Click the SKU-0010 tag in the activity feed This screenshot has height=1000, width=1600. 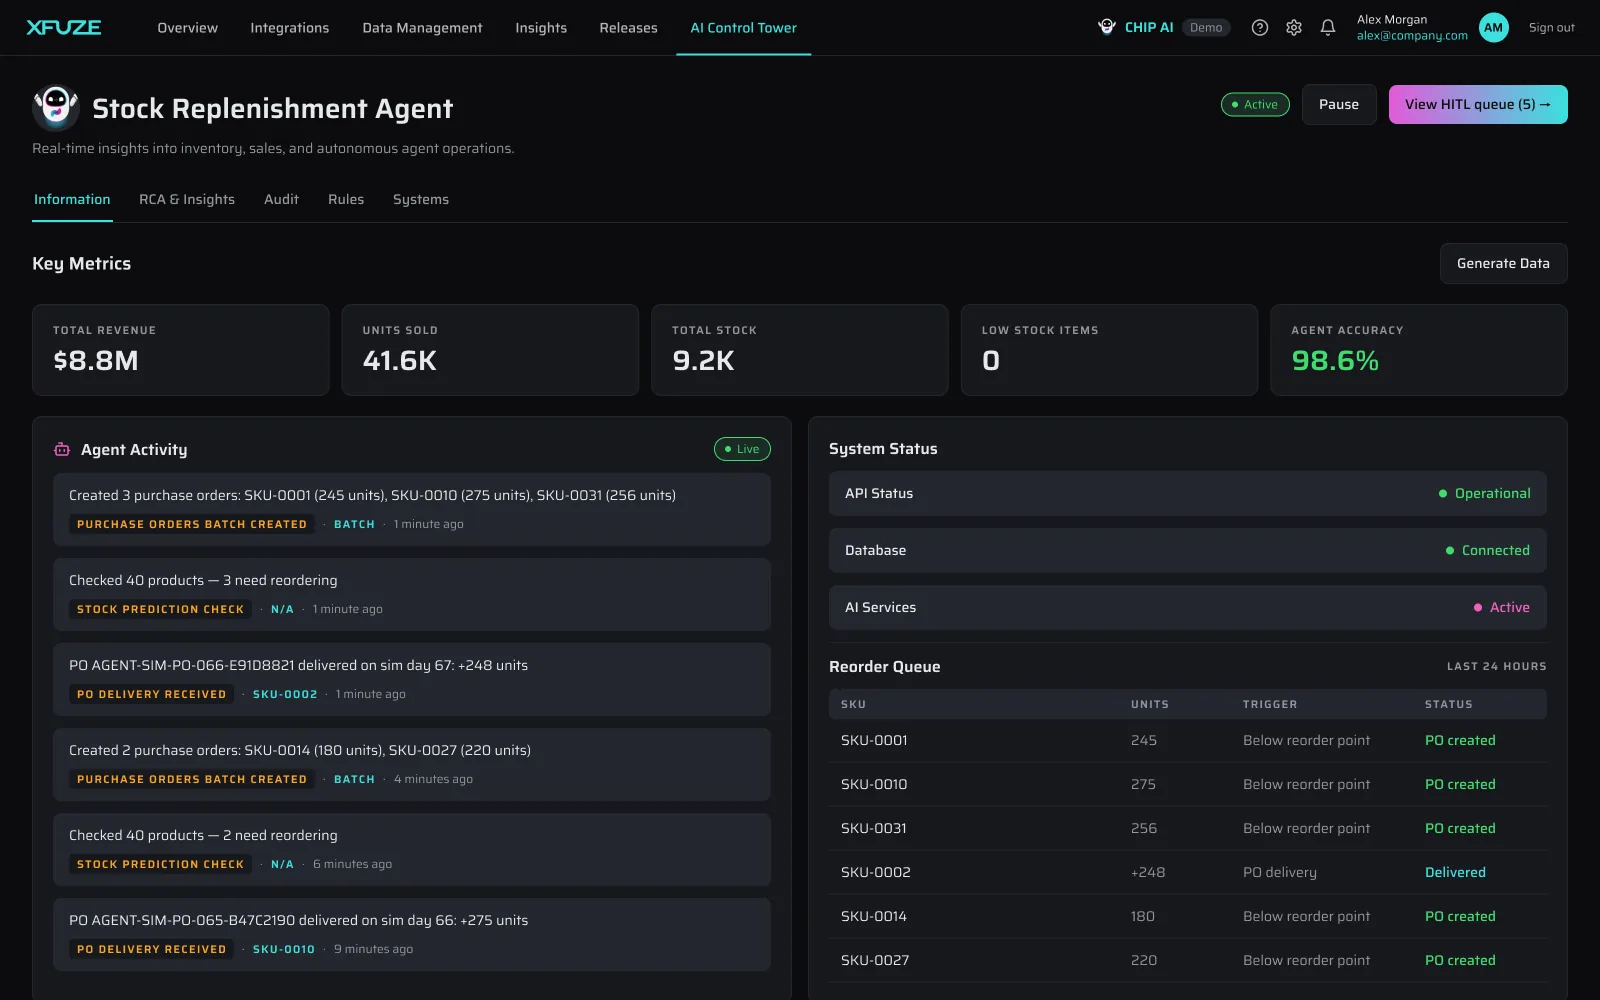click(284, 949)
